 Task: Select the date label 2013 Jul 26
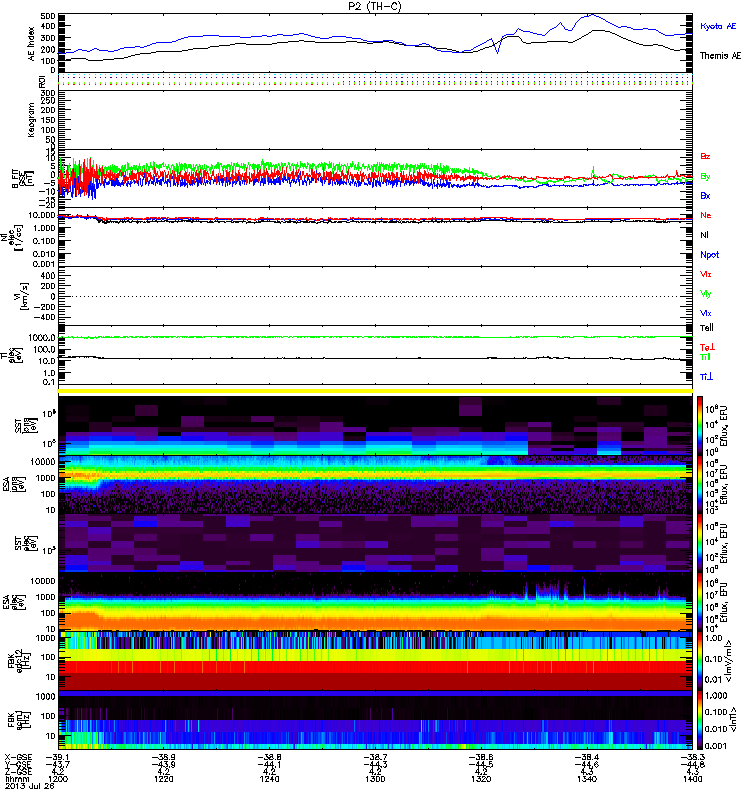click(29, 786)
